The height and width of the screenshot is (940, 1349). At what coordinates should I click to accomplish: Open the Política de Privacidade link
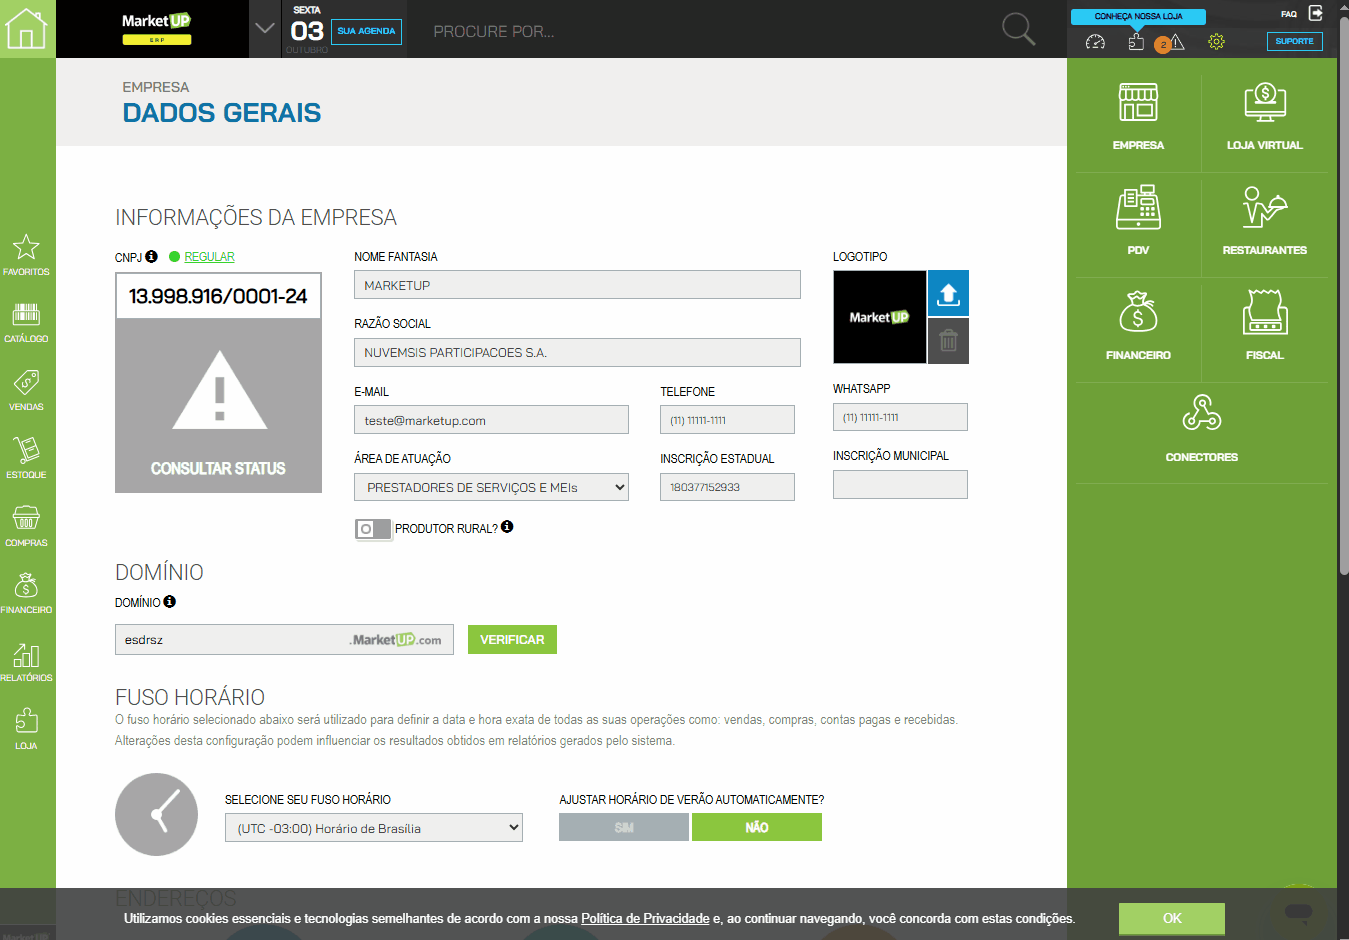pyautogui.click(x=645, y=918)
